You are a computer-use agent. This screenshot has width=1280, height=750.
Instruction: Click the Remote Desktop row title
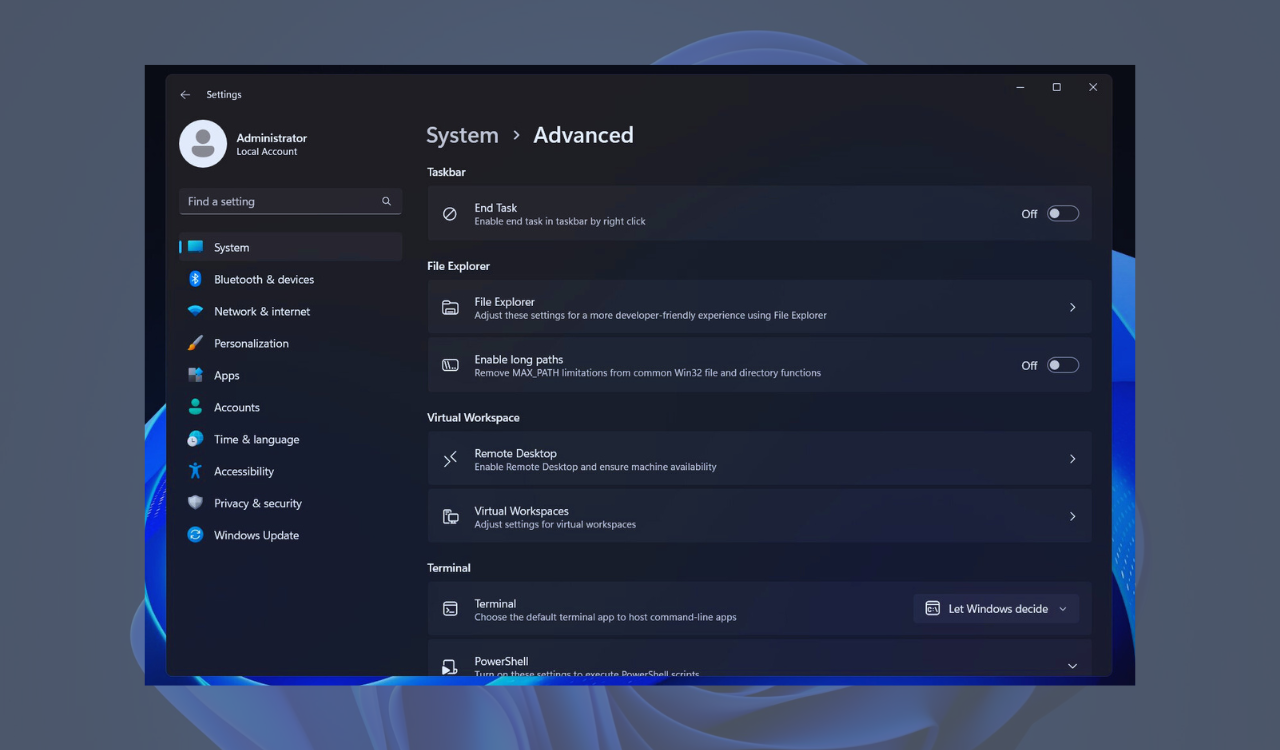tap(515, 453)
